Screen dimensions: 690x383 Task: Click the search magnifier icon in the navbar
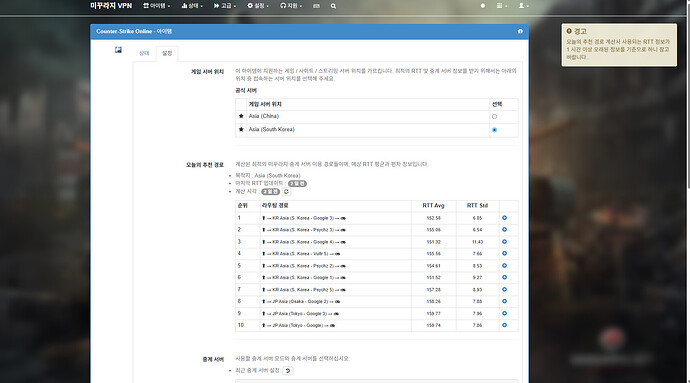click(x=333, y=6)
